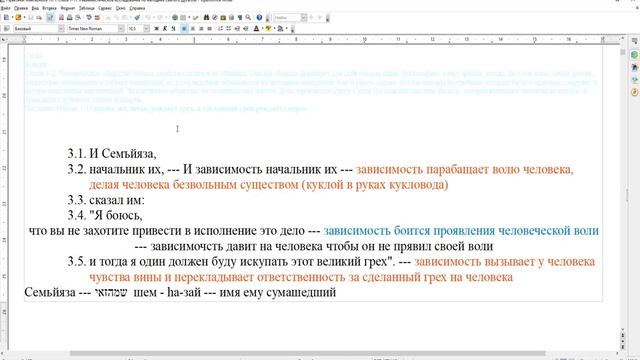Image resolution: width=640 pixels, height=360 pixels.
Task: Open the sidebar Navigator compass deck
Action: [634, 92]
